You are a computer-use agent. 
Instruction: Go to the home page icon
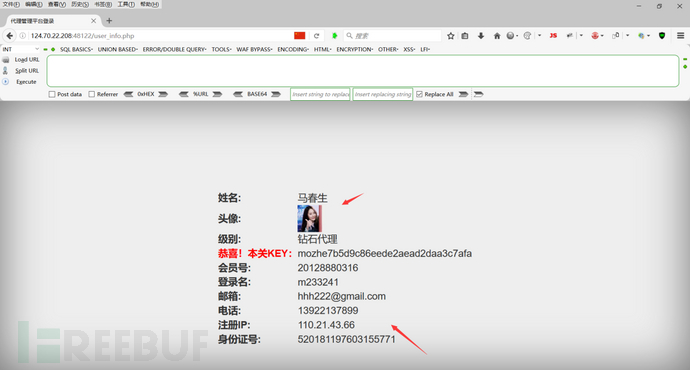coord(497,36)
